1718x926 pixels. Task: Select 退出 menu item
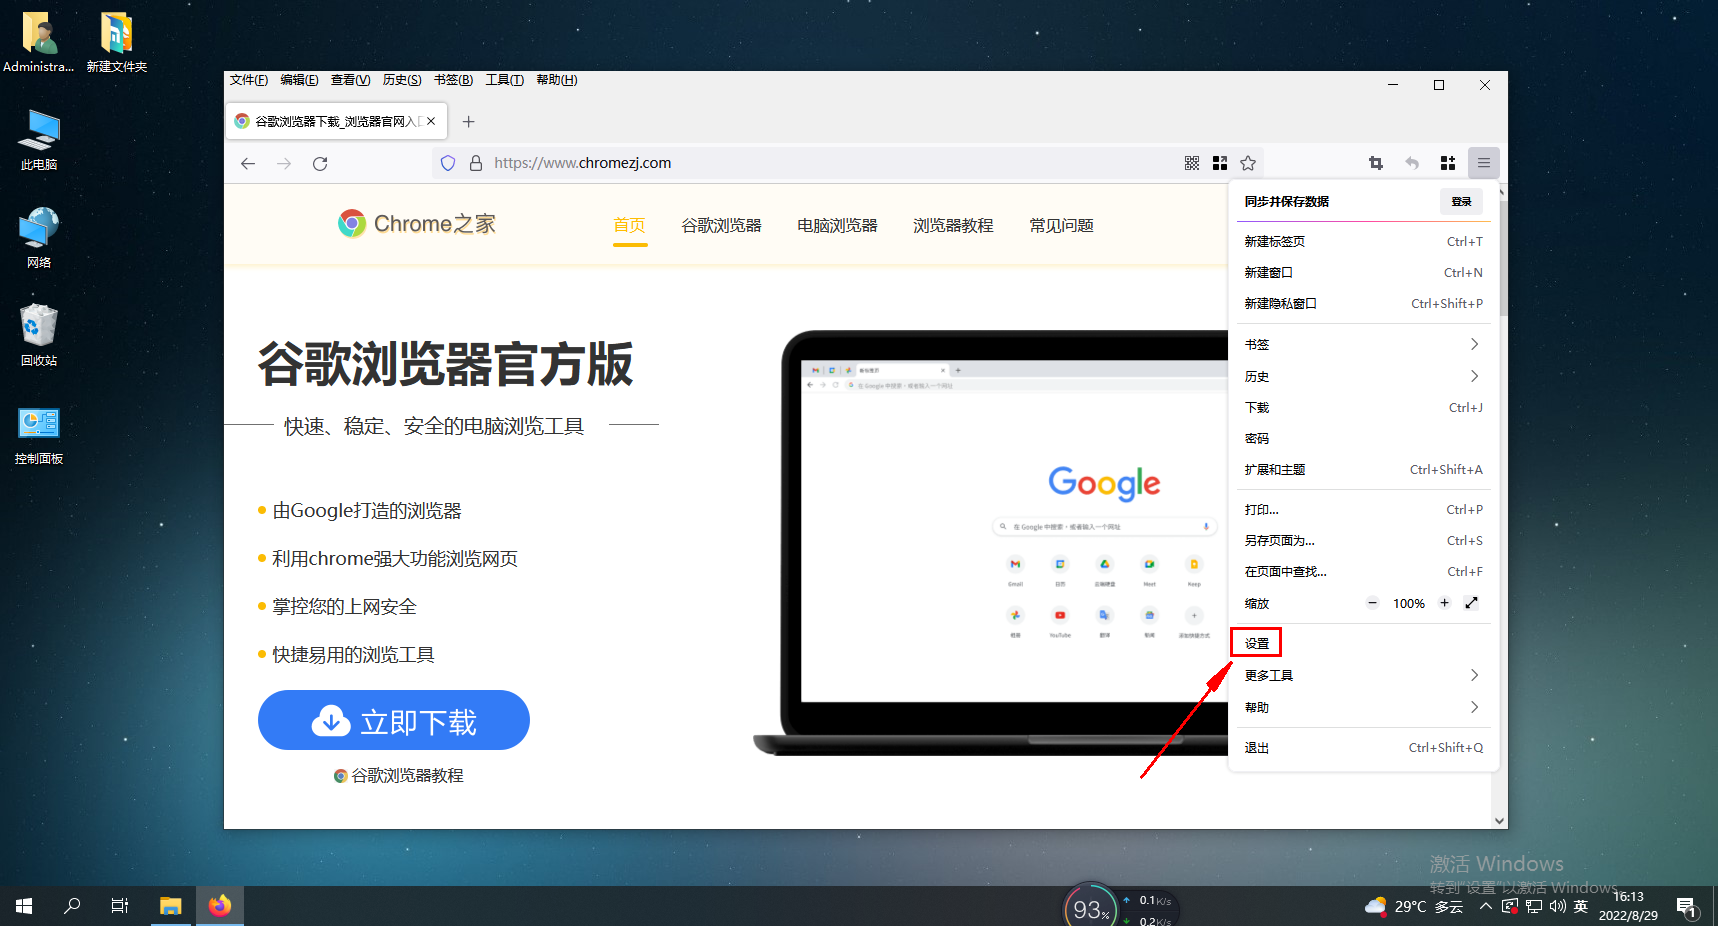pos(1364,747)
